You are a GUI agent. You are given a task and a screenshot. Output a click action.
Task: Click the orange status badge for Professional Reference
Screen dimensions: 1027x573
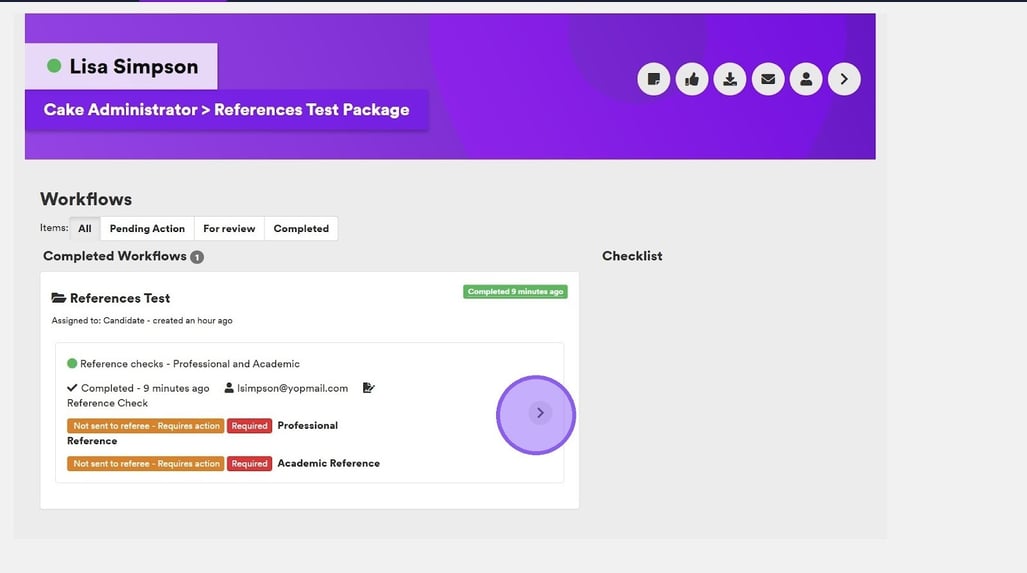(146, 426)
